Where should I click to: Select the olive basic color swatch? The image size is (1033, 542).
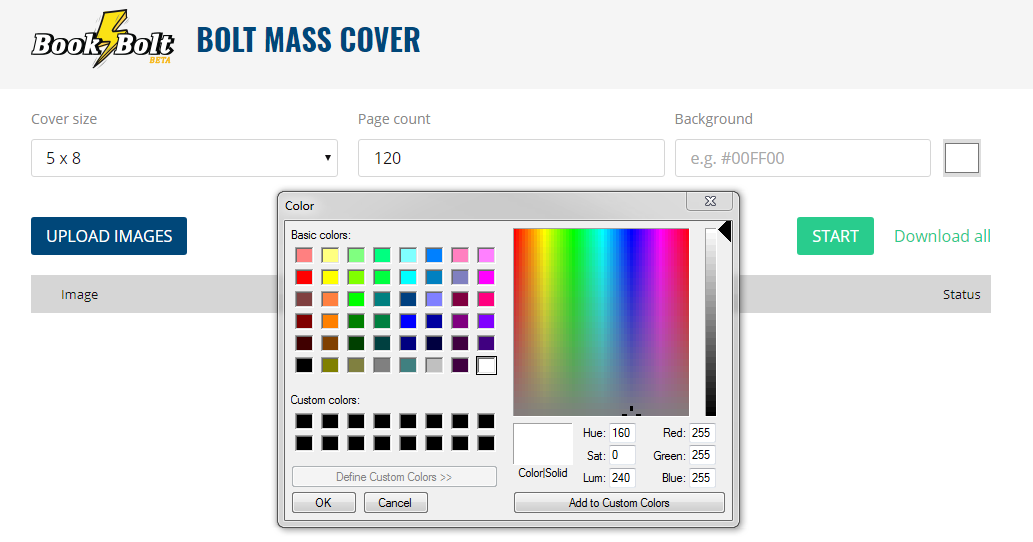[330, 366]
